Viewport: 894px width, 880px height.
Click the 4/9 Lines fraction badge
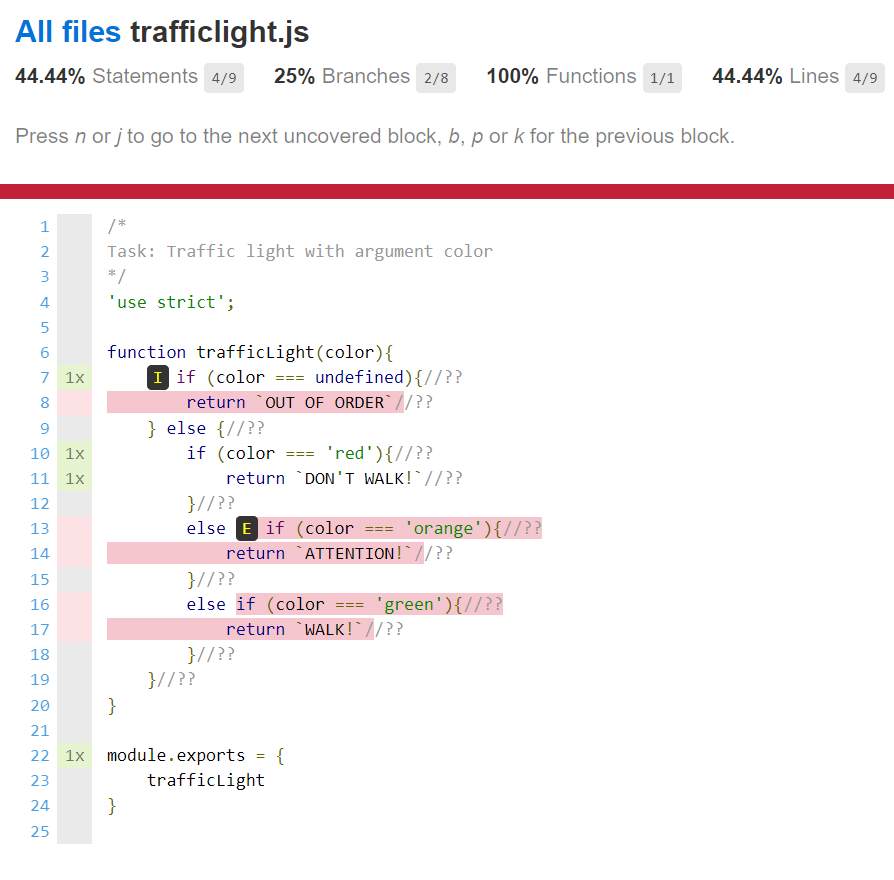click(864, 78)
